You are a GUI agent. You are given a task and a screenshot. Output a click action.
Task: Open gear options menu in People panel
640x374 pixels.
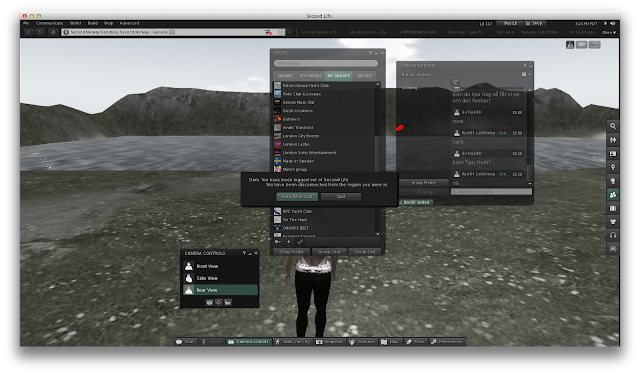(x=278, y=242)
